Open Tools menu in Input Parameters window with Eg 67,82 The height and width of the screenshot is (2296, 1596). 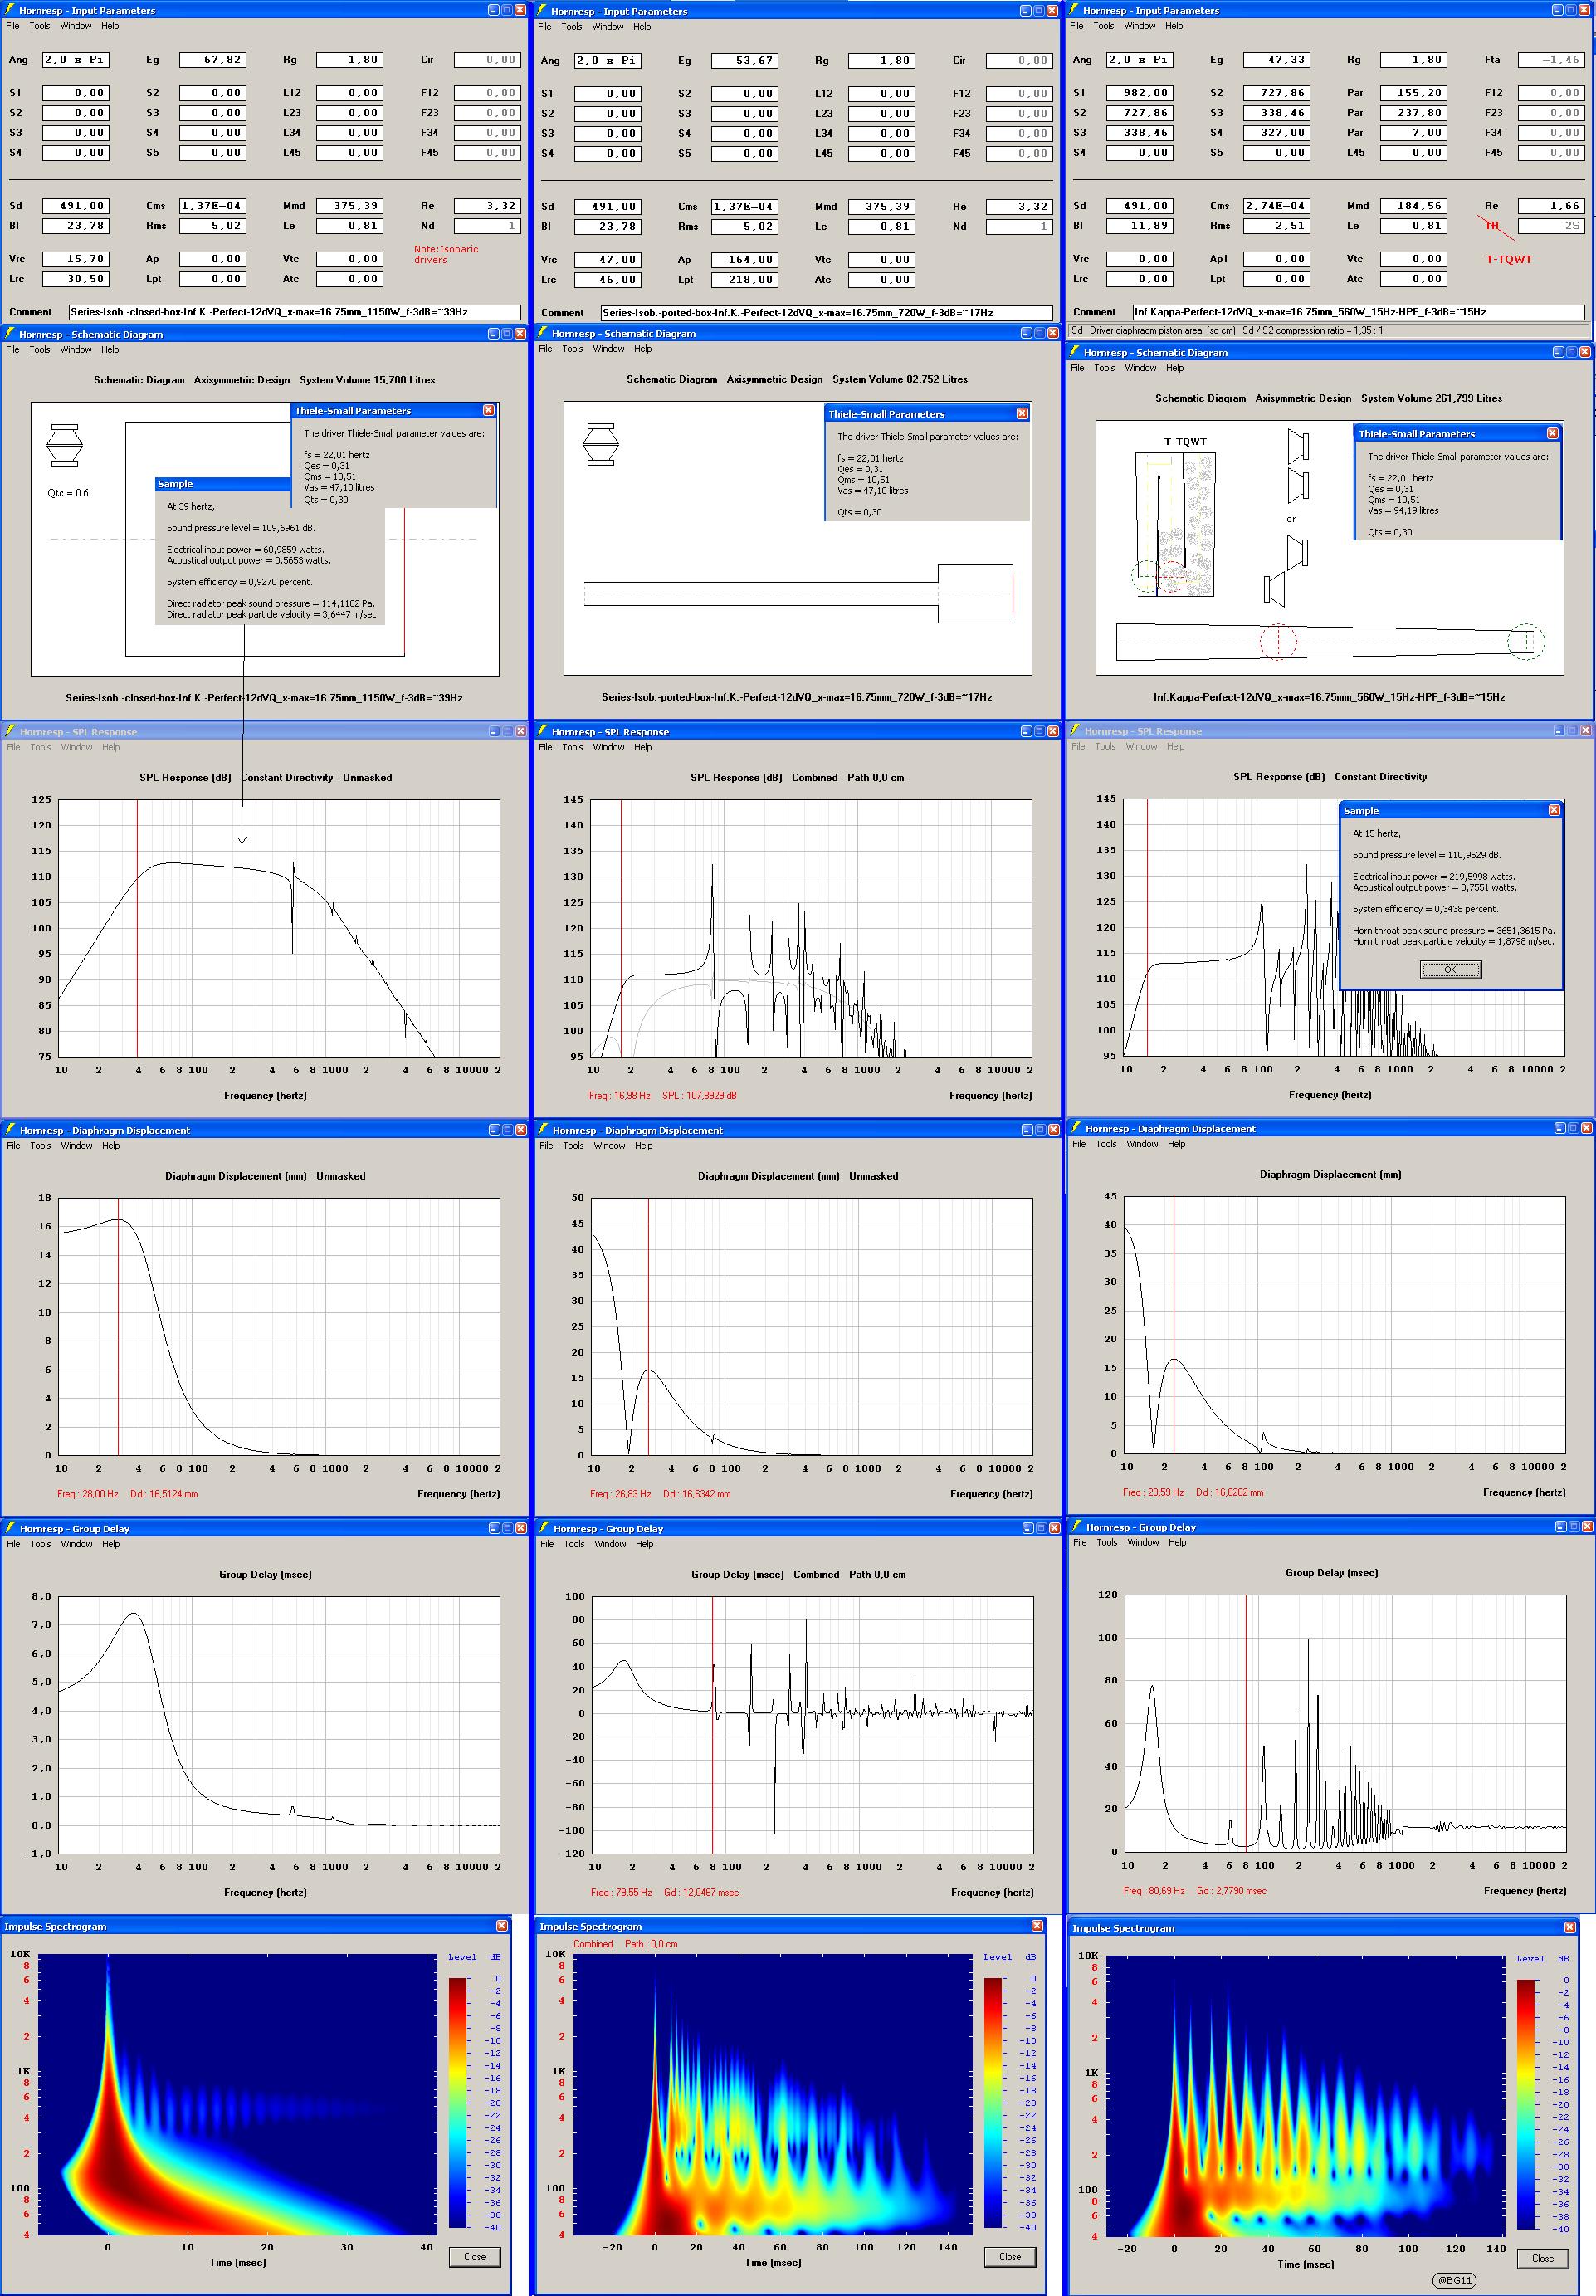coord(40,26)
